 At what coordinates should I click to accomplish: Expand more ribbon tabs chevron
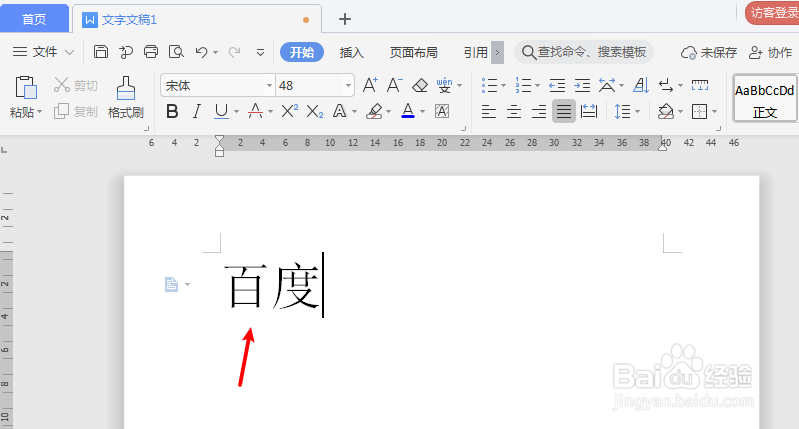point(497,52)
